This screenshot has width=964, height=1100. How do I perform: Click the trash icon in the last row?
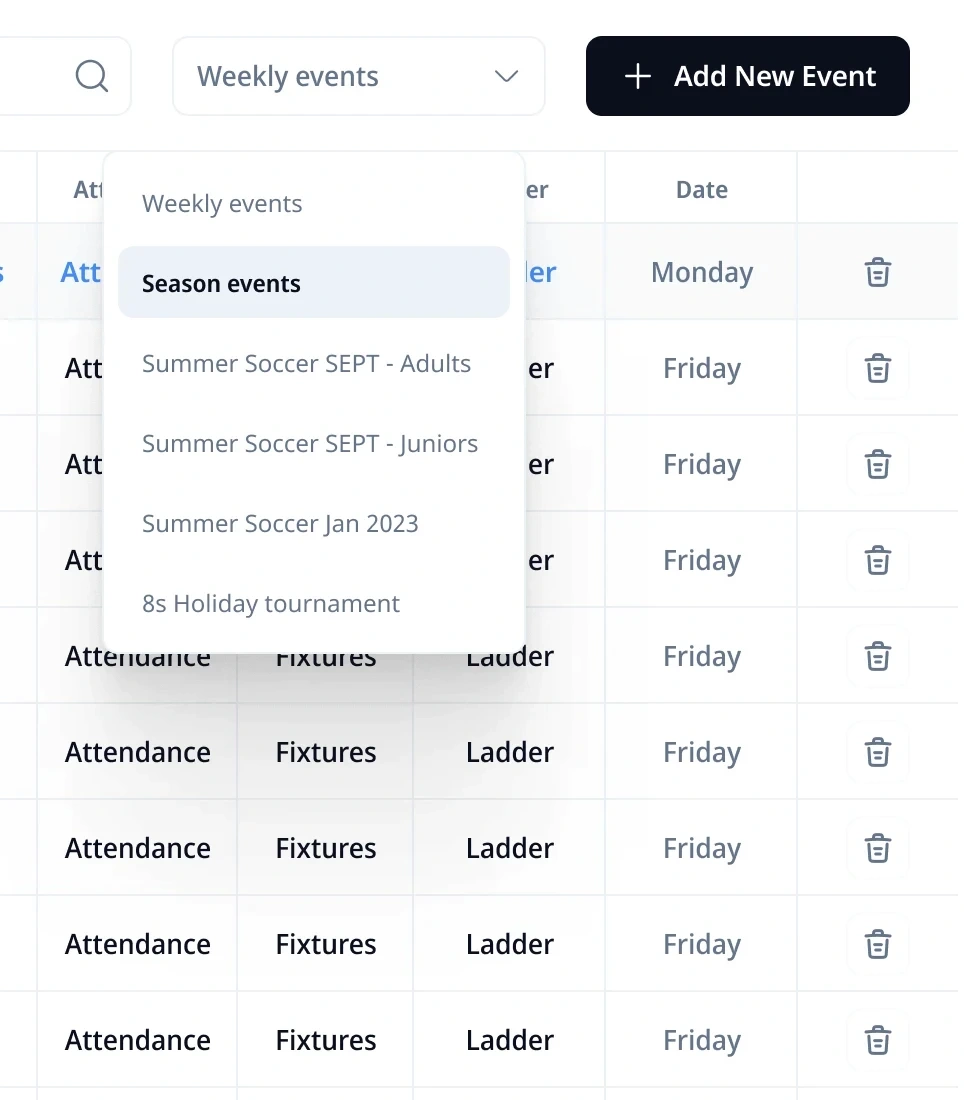[878, 1040]
